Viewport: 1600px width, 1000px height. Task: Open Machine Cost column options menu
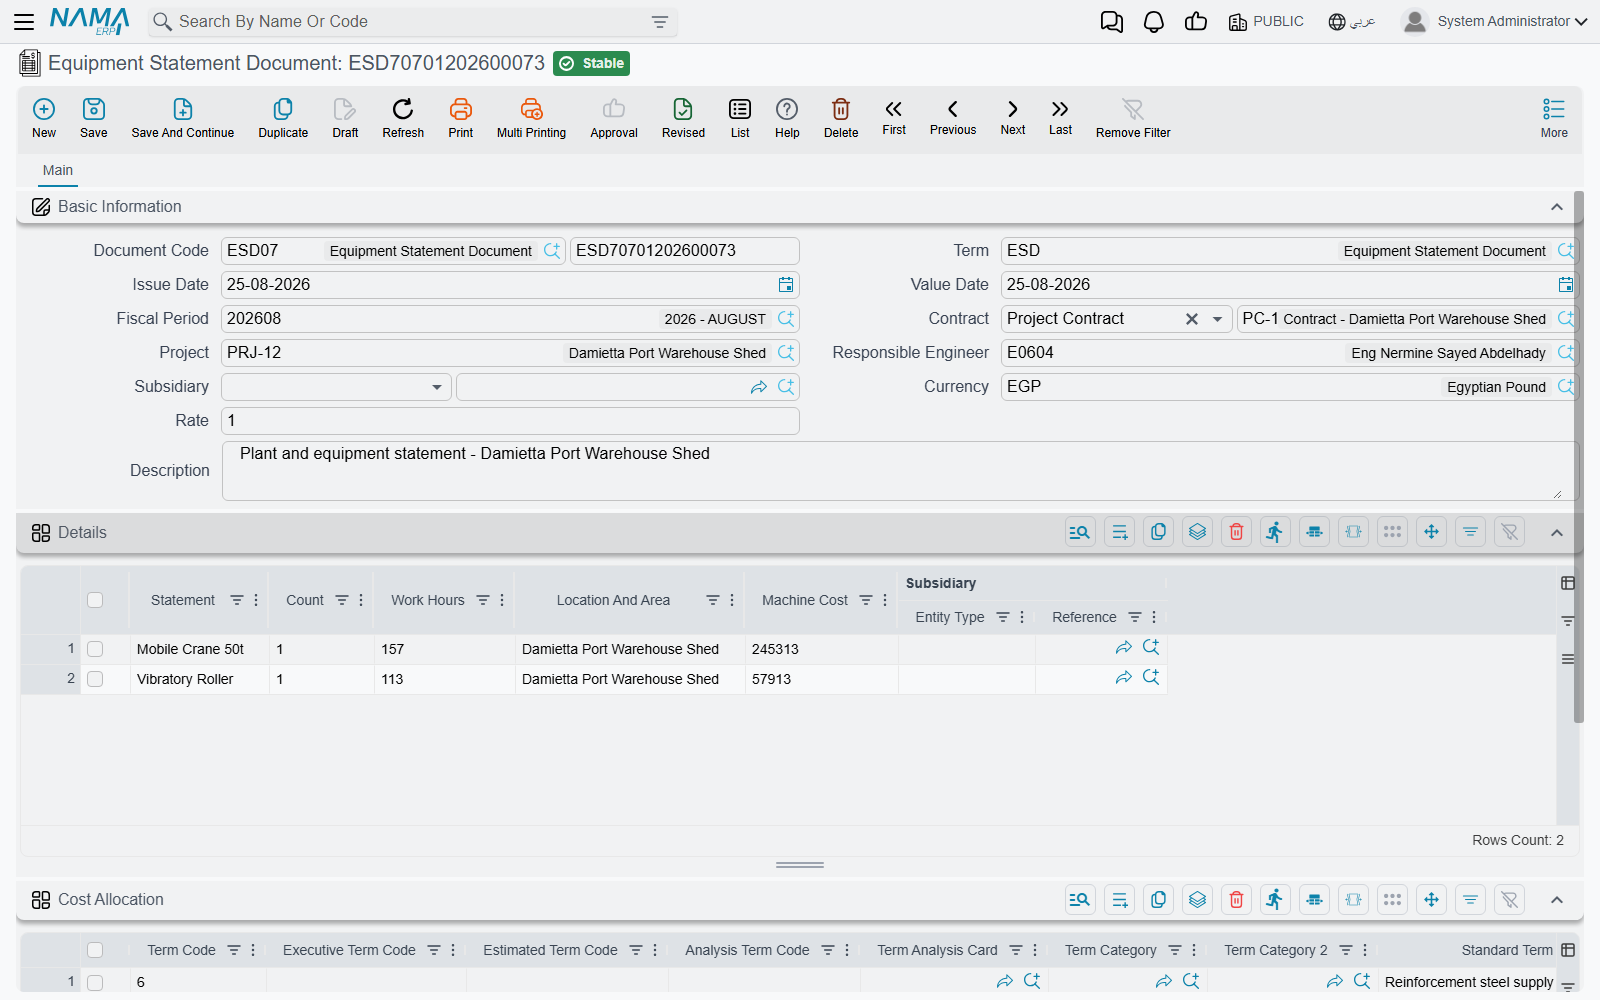tap(885, 600)
